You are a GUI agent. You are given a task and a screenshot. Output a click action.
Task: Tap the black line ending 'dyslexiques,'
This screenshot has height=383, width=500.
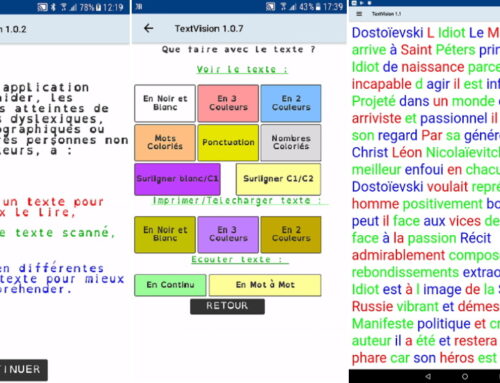coord(53,119)
